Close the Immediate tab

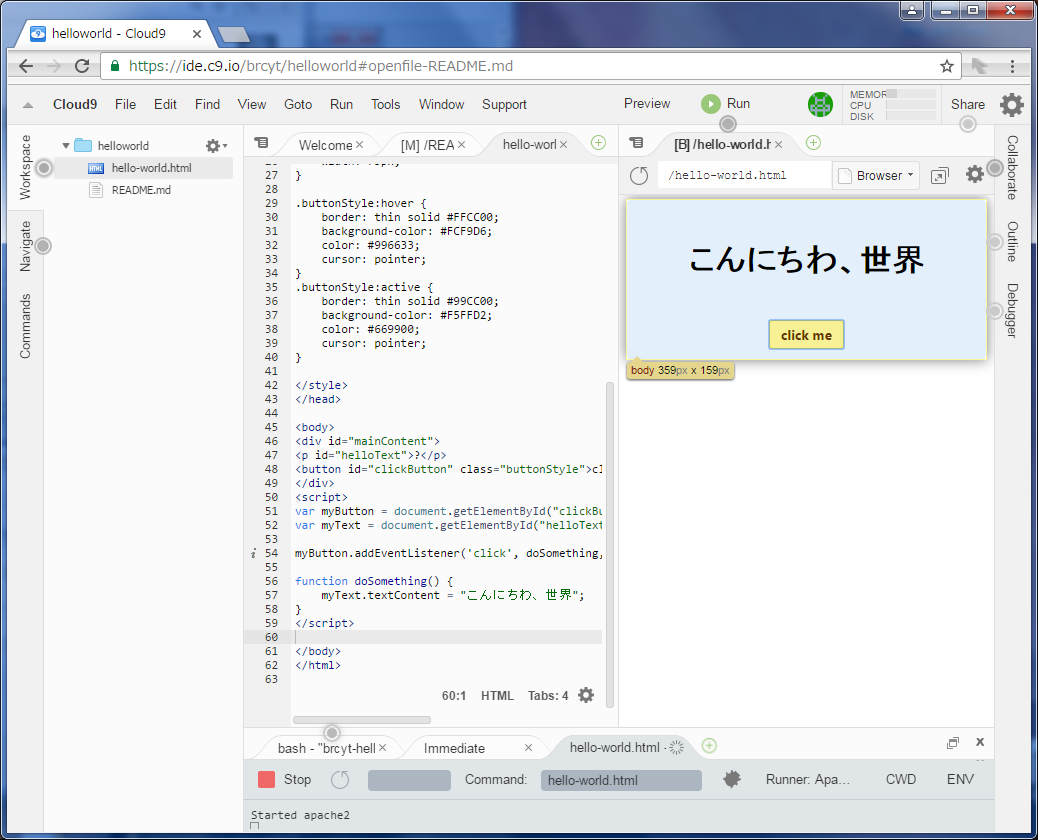(528, 747)
